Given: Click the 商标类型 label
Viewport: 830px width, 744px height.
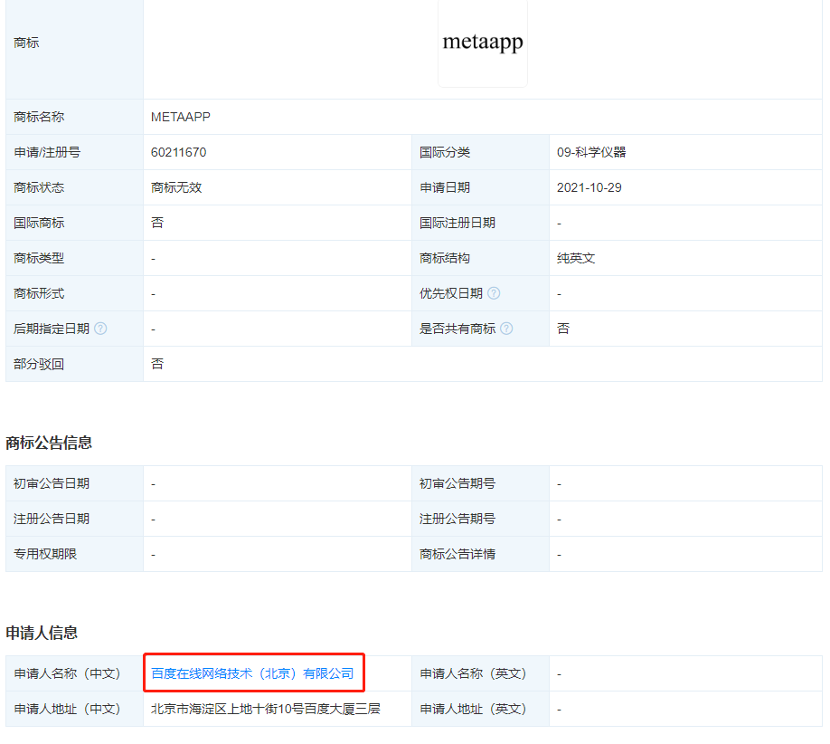Looking at the screenshot, I should (x=39, y=258).
